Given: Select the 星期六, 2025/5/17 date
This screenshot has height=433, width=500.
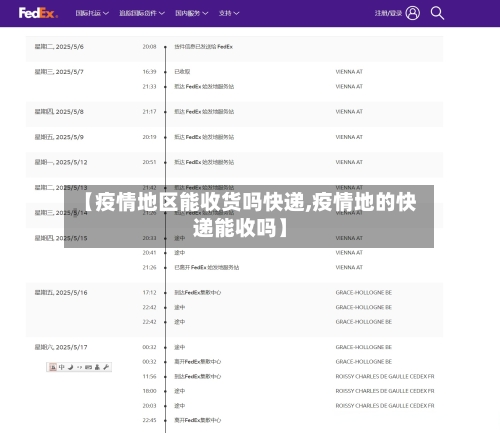Looking at the screenshot, I should click(x=61, y=347).
